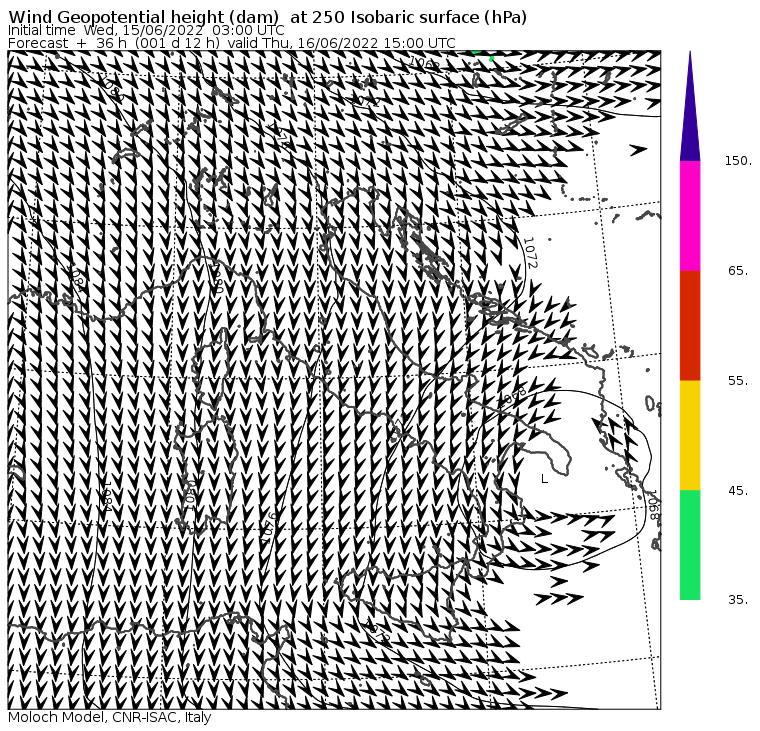Click the magenta segment of the color scale
The image size is (760, 731).
[690, 216]
